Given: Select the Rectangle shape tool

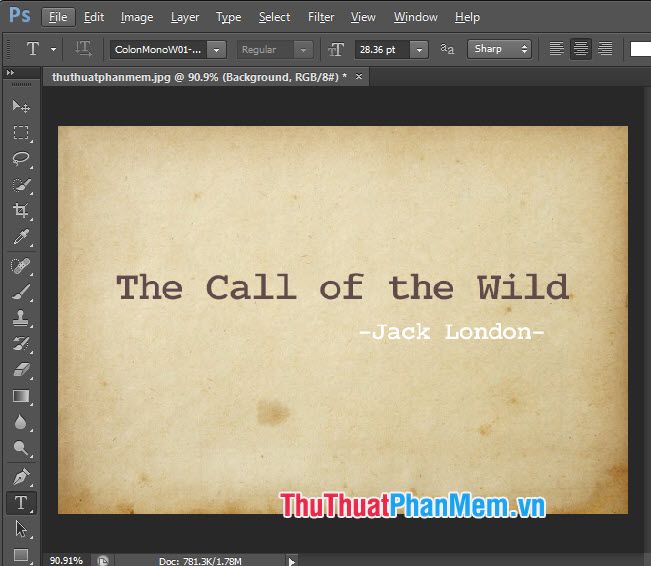Looking at the screenshot, I should pyautogui.click(x=21, y=555).
